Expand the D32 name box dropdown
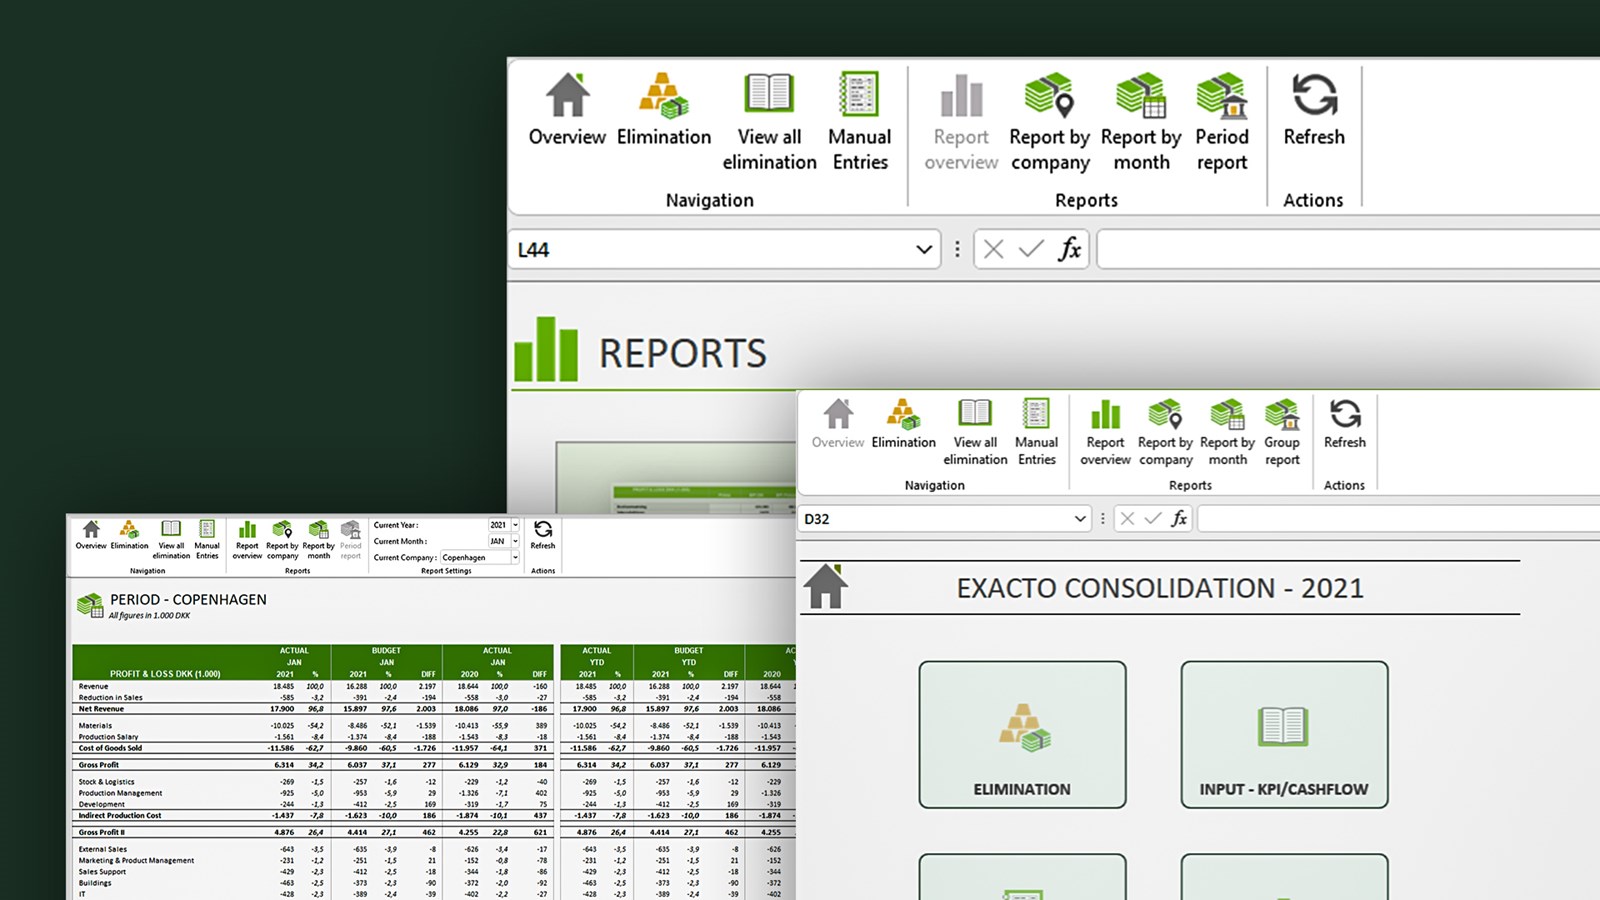 (x=1080, y=518)
